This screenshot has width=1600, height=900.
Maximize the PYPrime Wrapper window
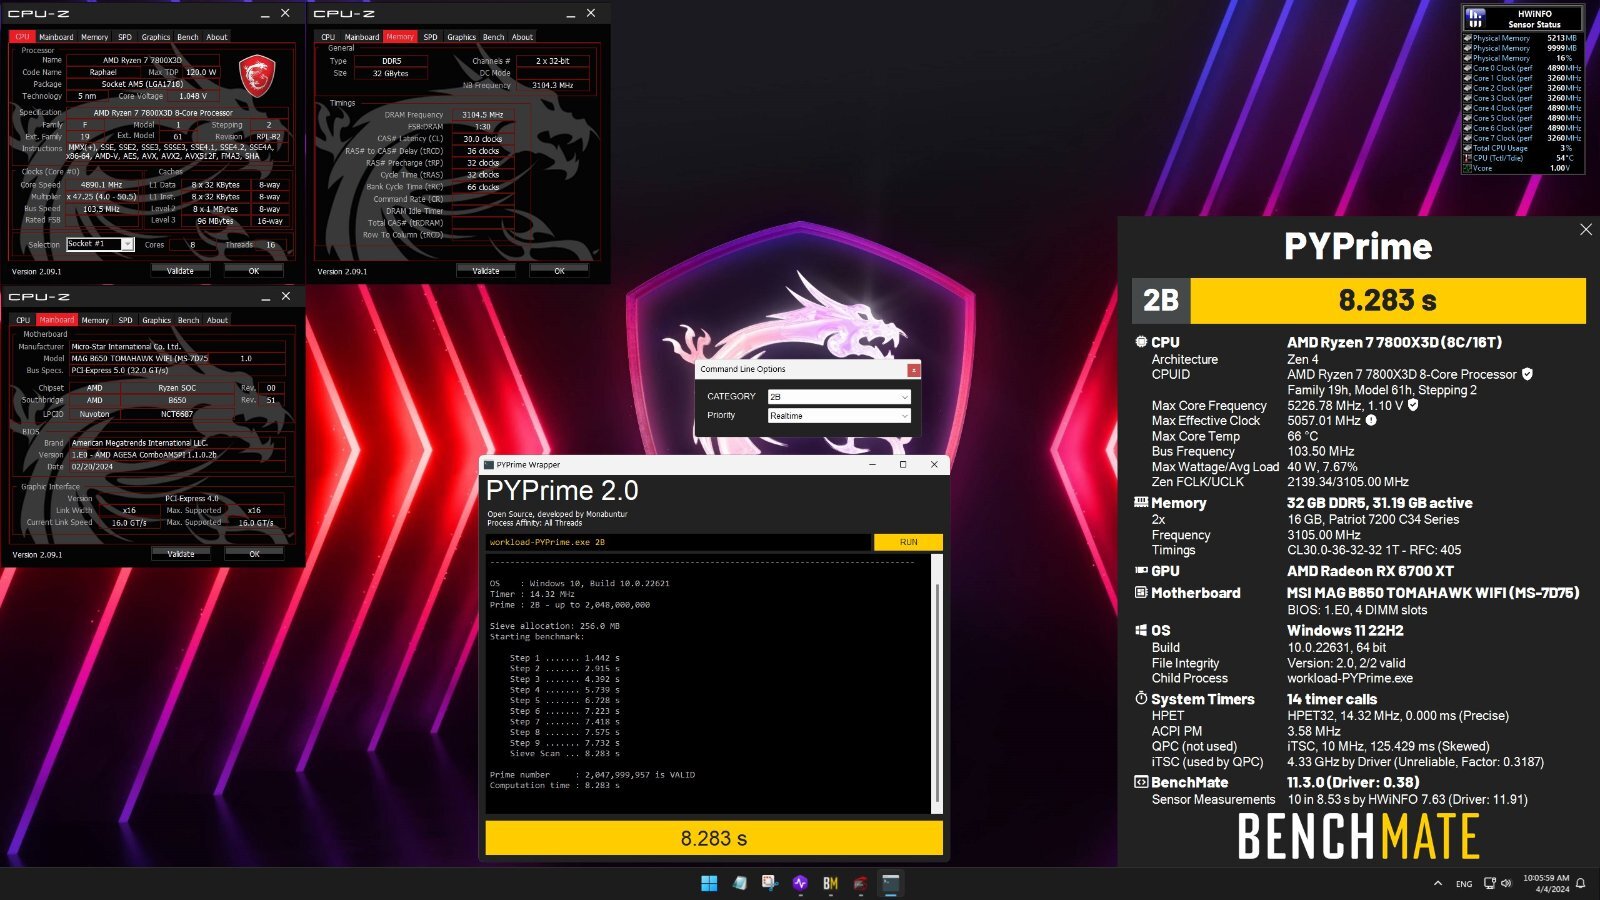pos(903,464)
